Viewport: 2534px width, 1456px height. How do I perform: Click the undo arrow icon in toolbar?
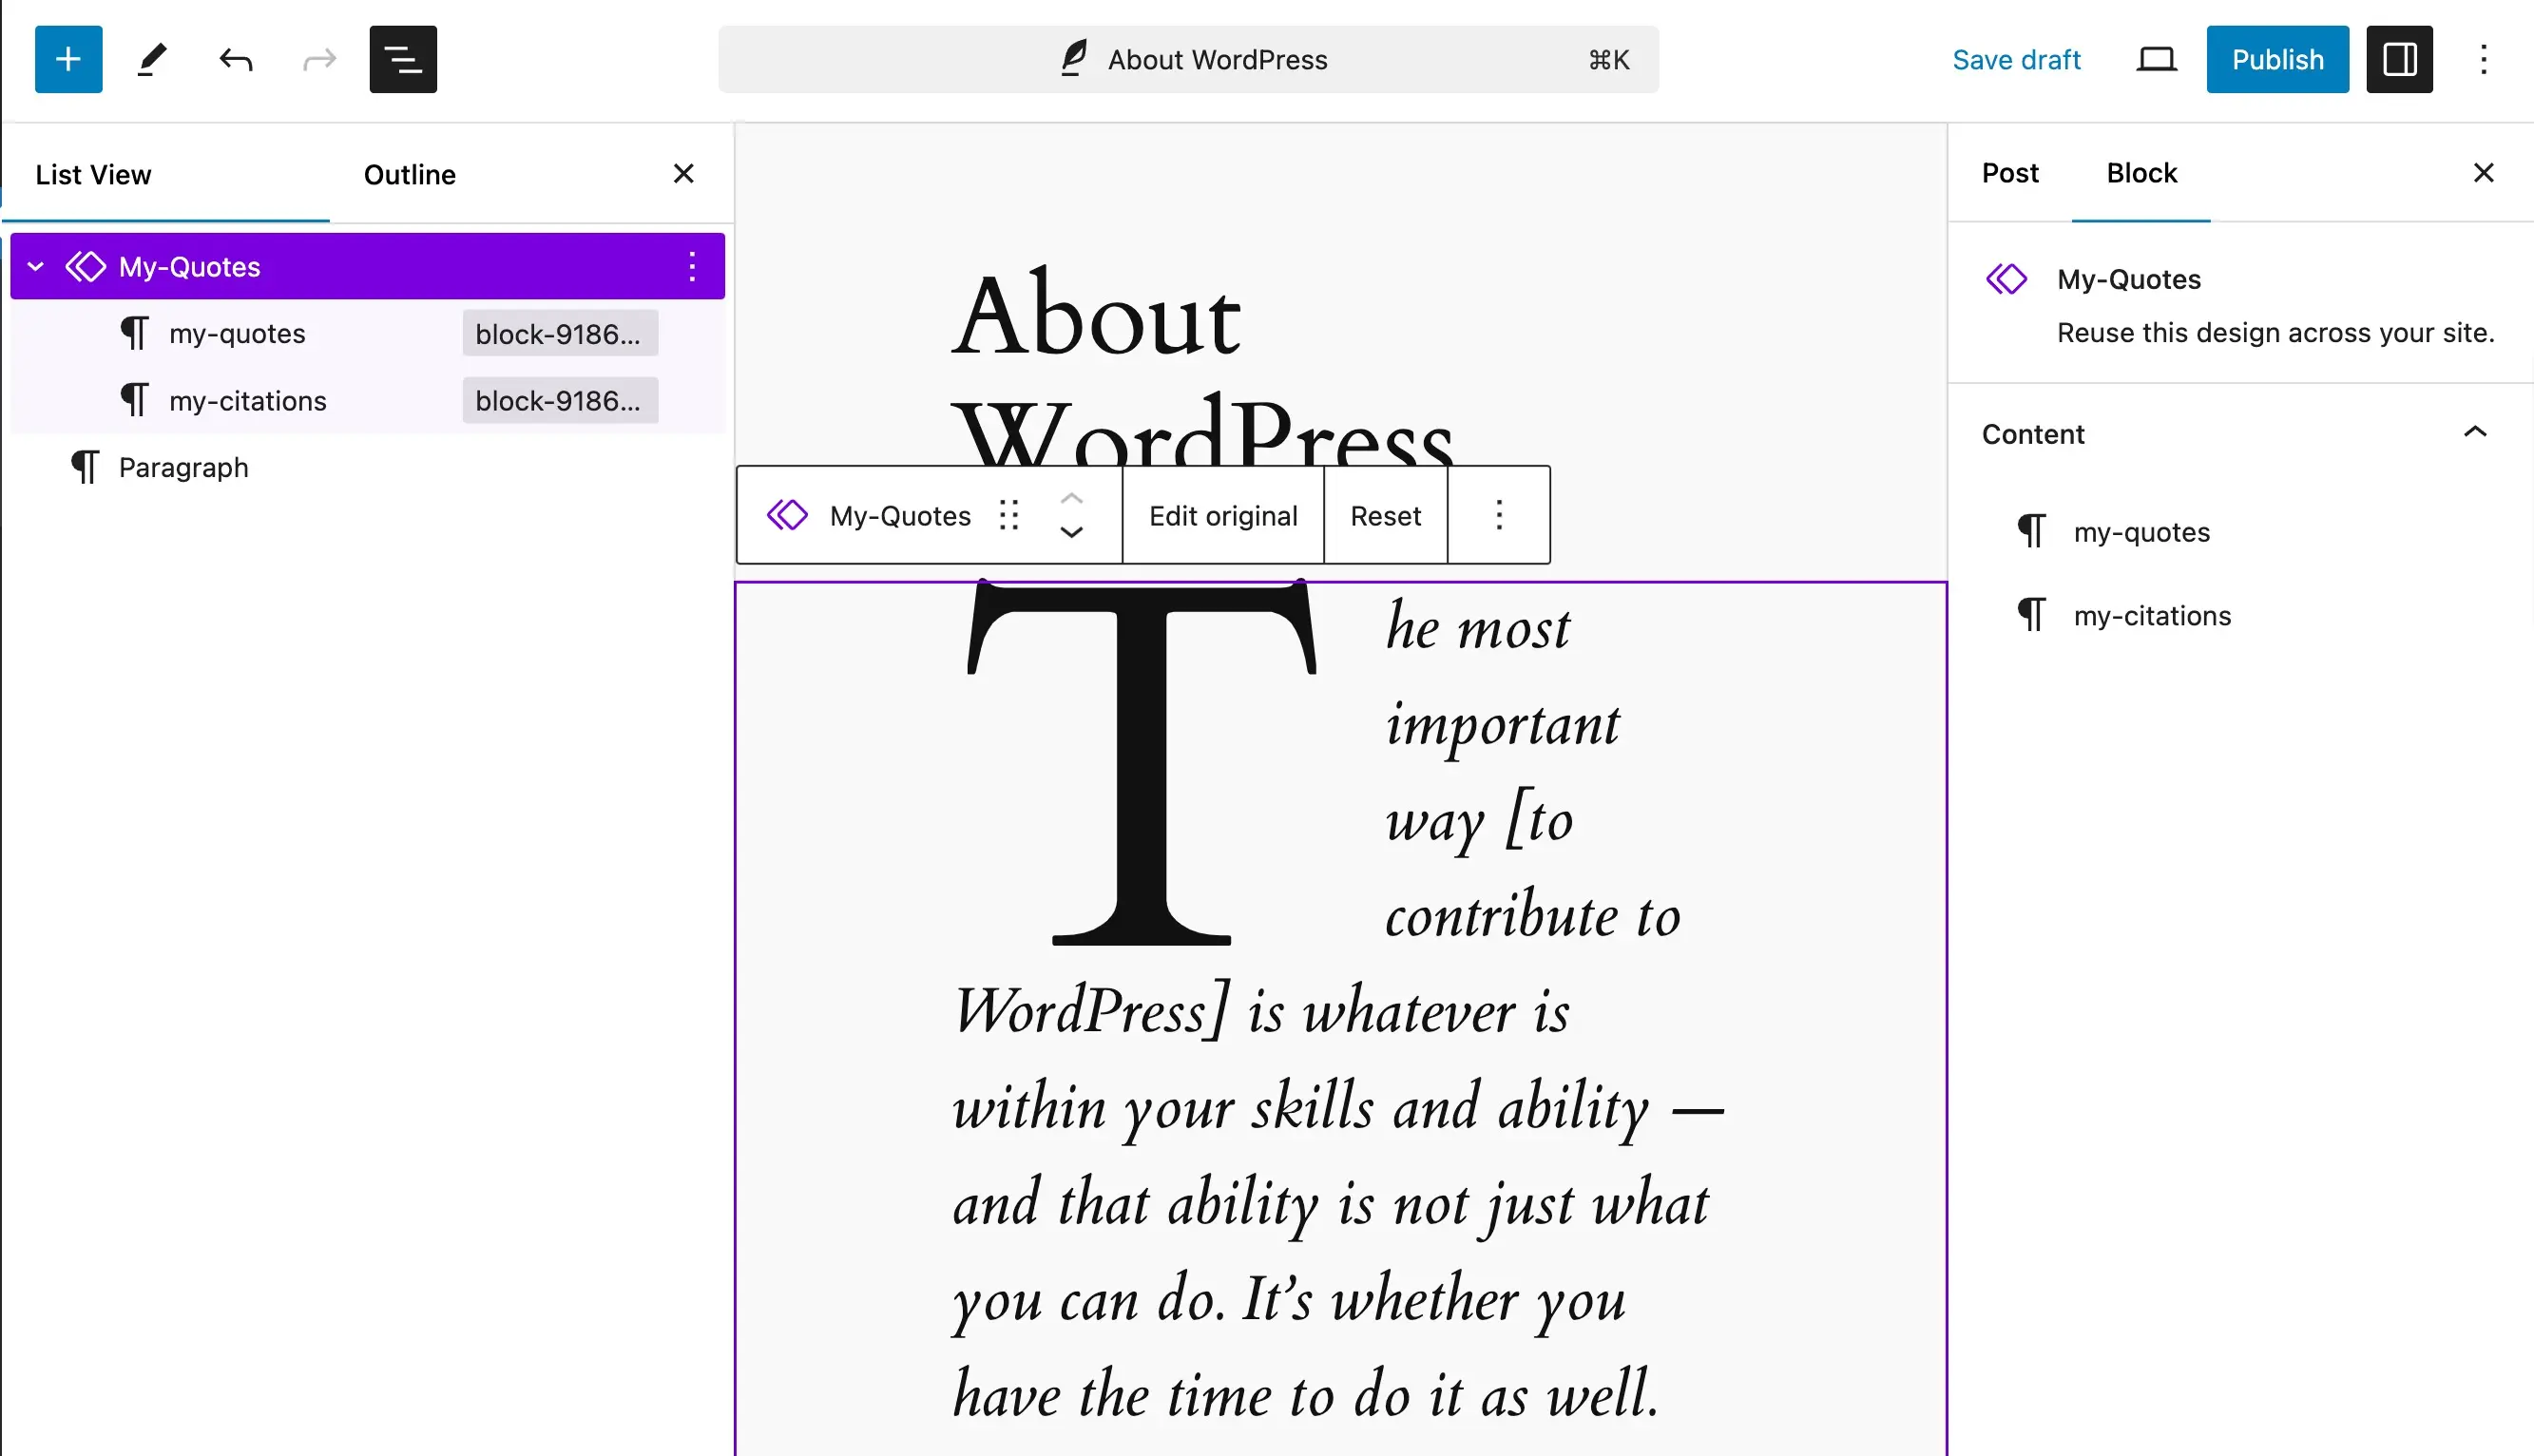tap(235, 59)
